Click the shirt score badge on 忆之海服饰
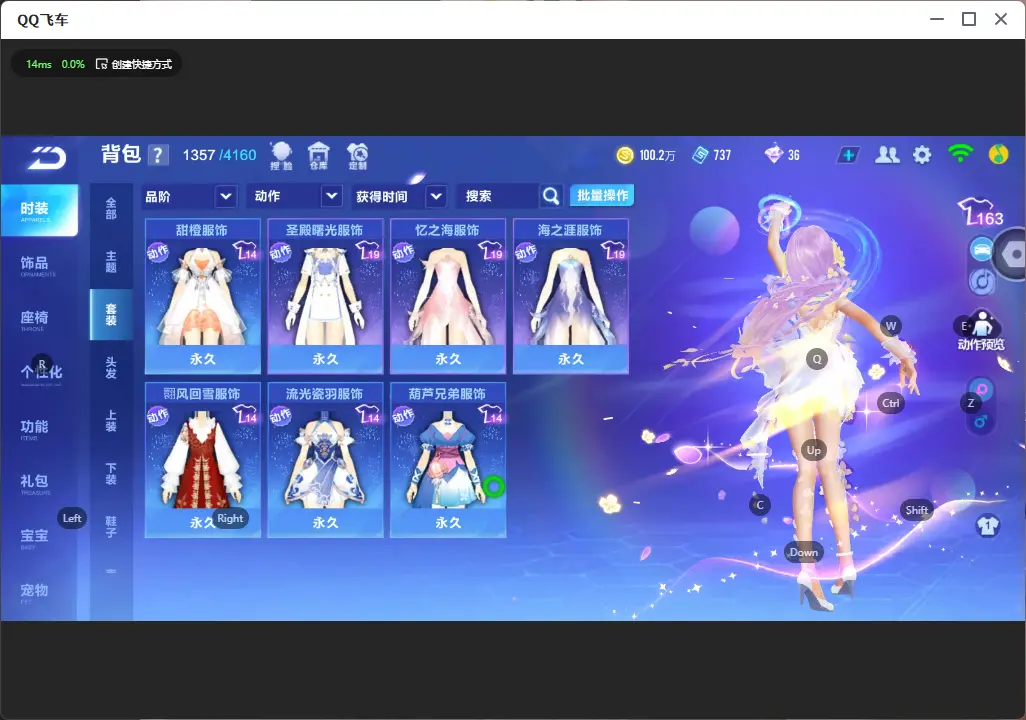The width and height of the screenshot is (1026, 720). click(x=491, y=251)
